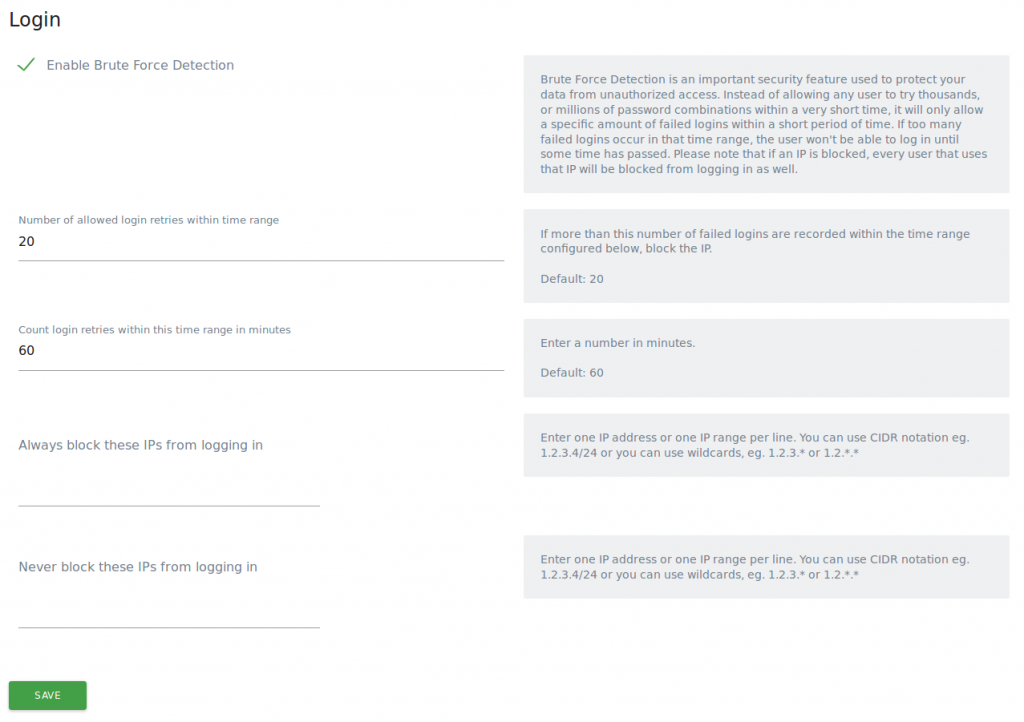The height and width of the screenshot is (722, 1024).
Task: Select the Number of allowed login retries label
Action: (149, 220)
